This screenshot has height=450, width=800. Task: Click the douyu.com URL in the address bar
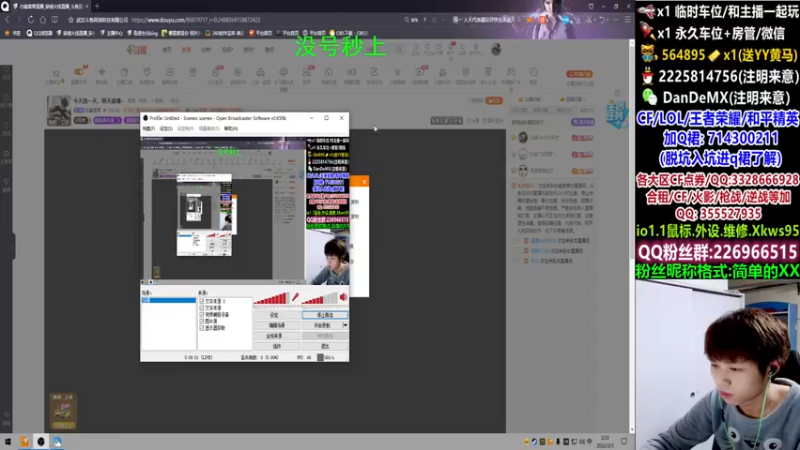point(196,20)
